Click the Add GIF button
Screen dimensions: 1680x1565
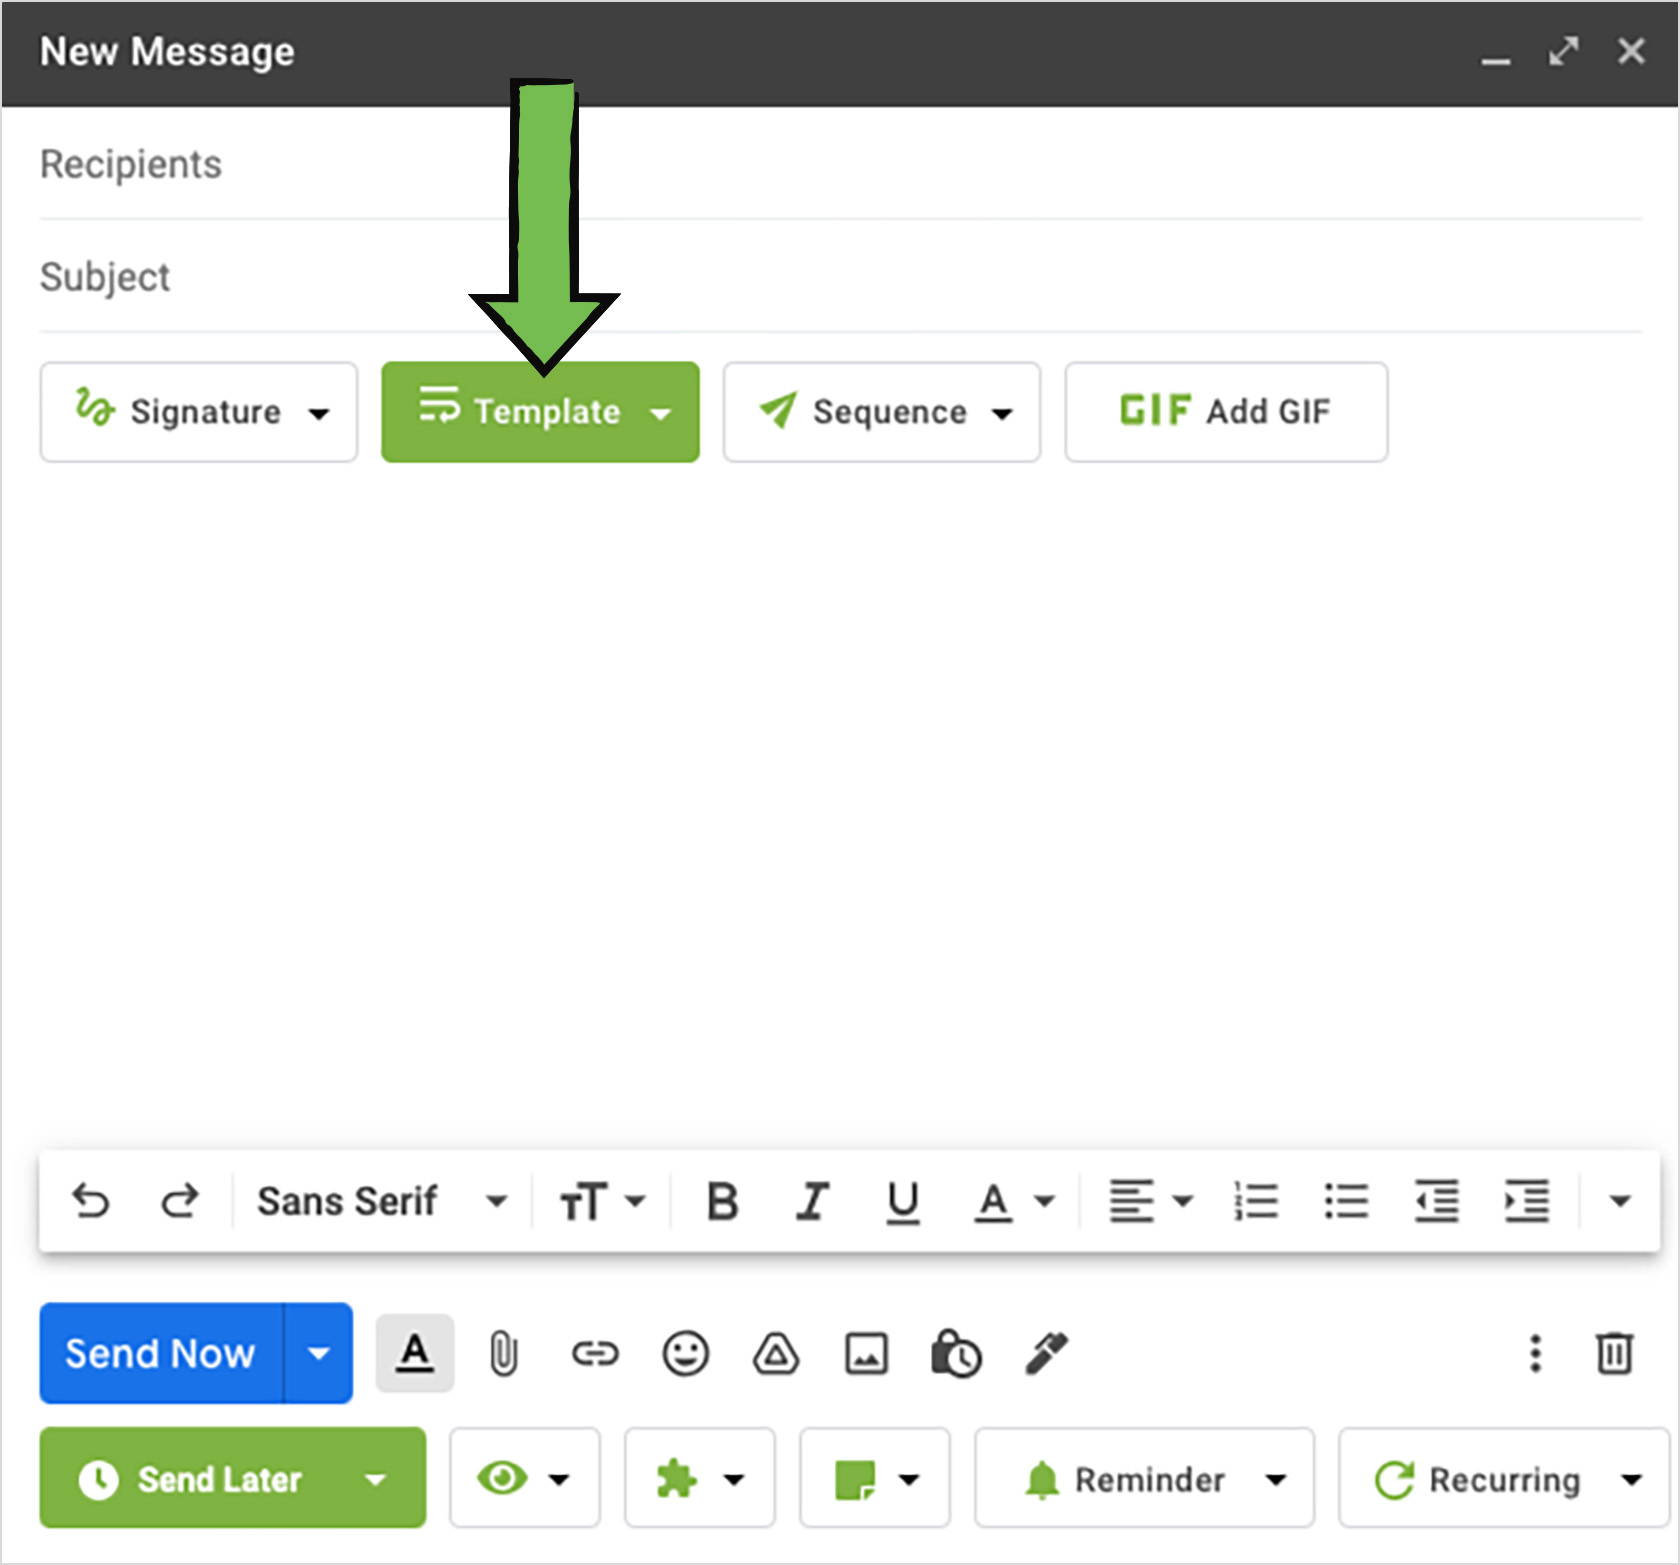tap(1226, 412)
